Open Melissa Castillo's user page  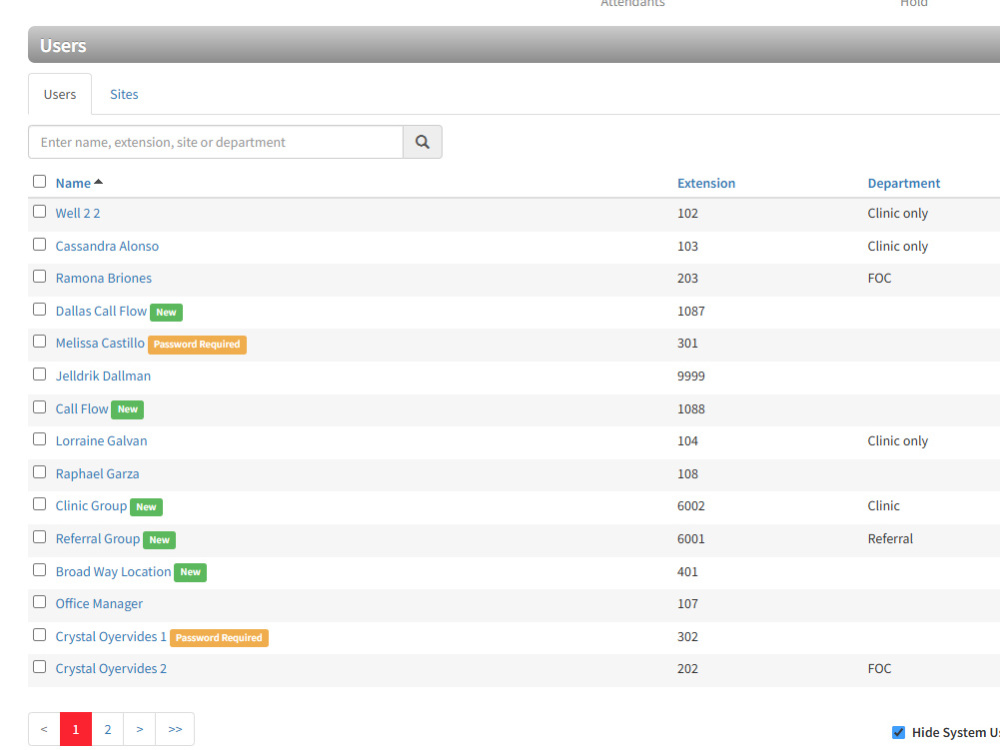point(100,343)
